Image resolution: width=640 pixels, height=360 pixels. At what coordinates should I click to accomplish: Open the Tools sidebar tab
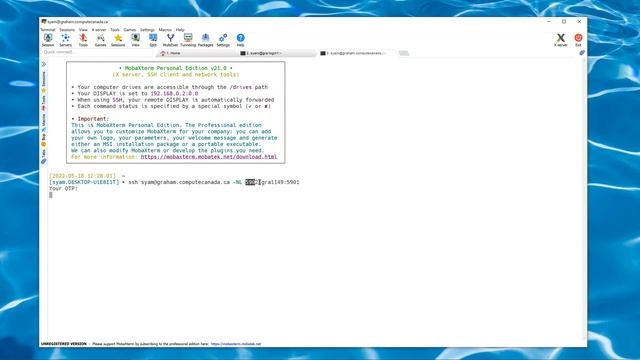tap(44, 103)
